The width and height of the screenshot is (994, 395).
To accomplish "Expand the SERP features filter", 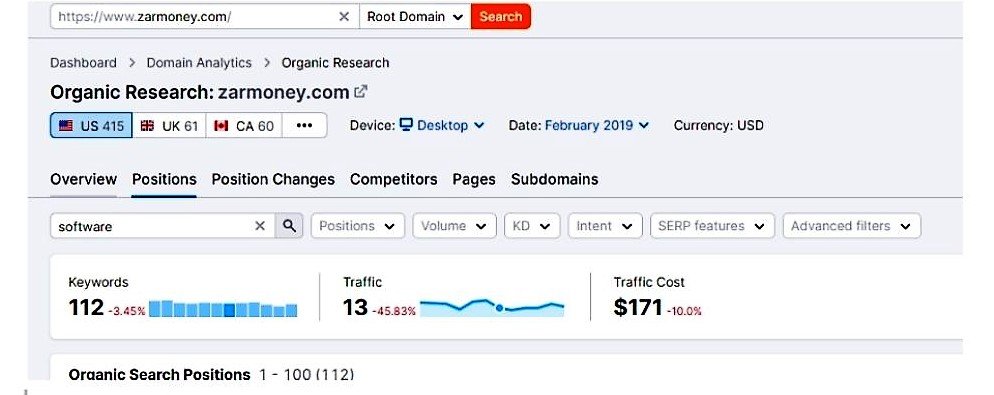I will click(x=713, y=226).
